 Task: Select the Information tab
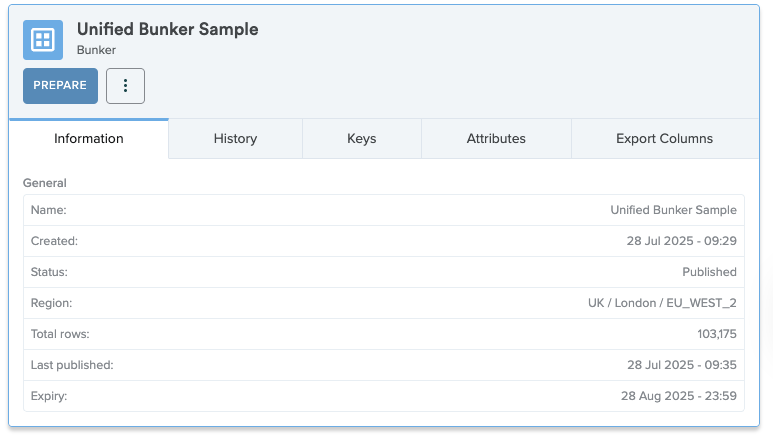89,139
